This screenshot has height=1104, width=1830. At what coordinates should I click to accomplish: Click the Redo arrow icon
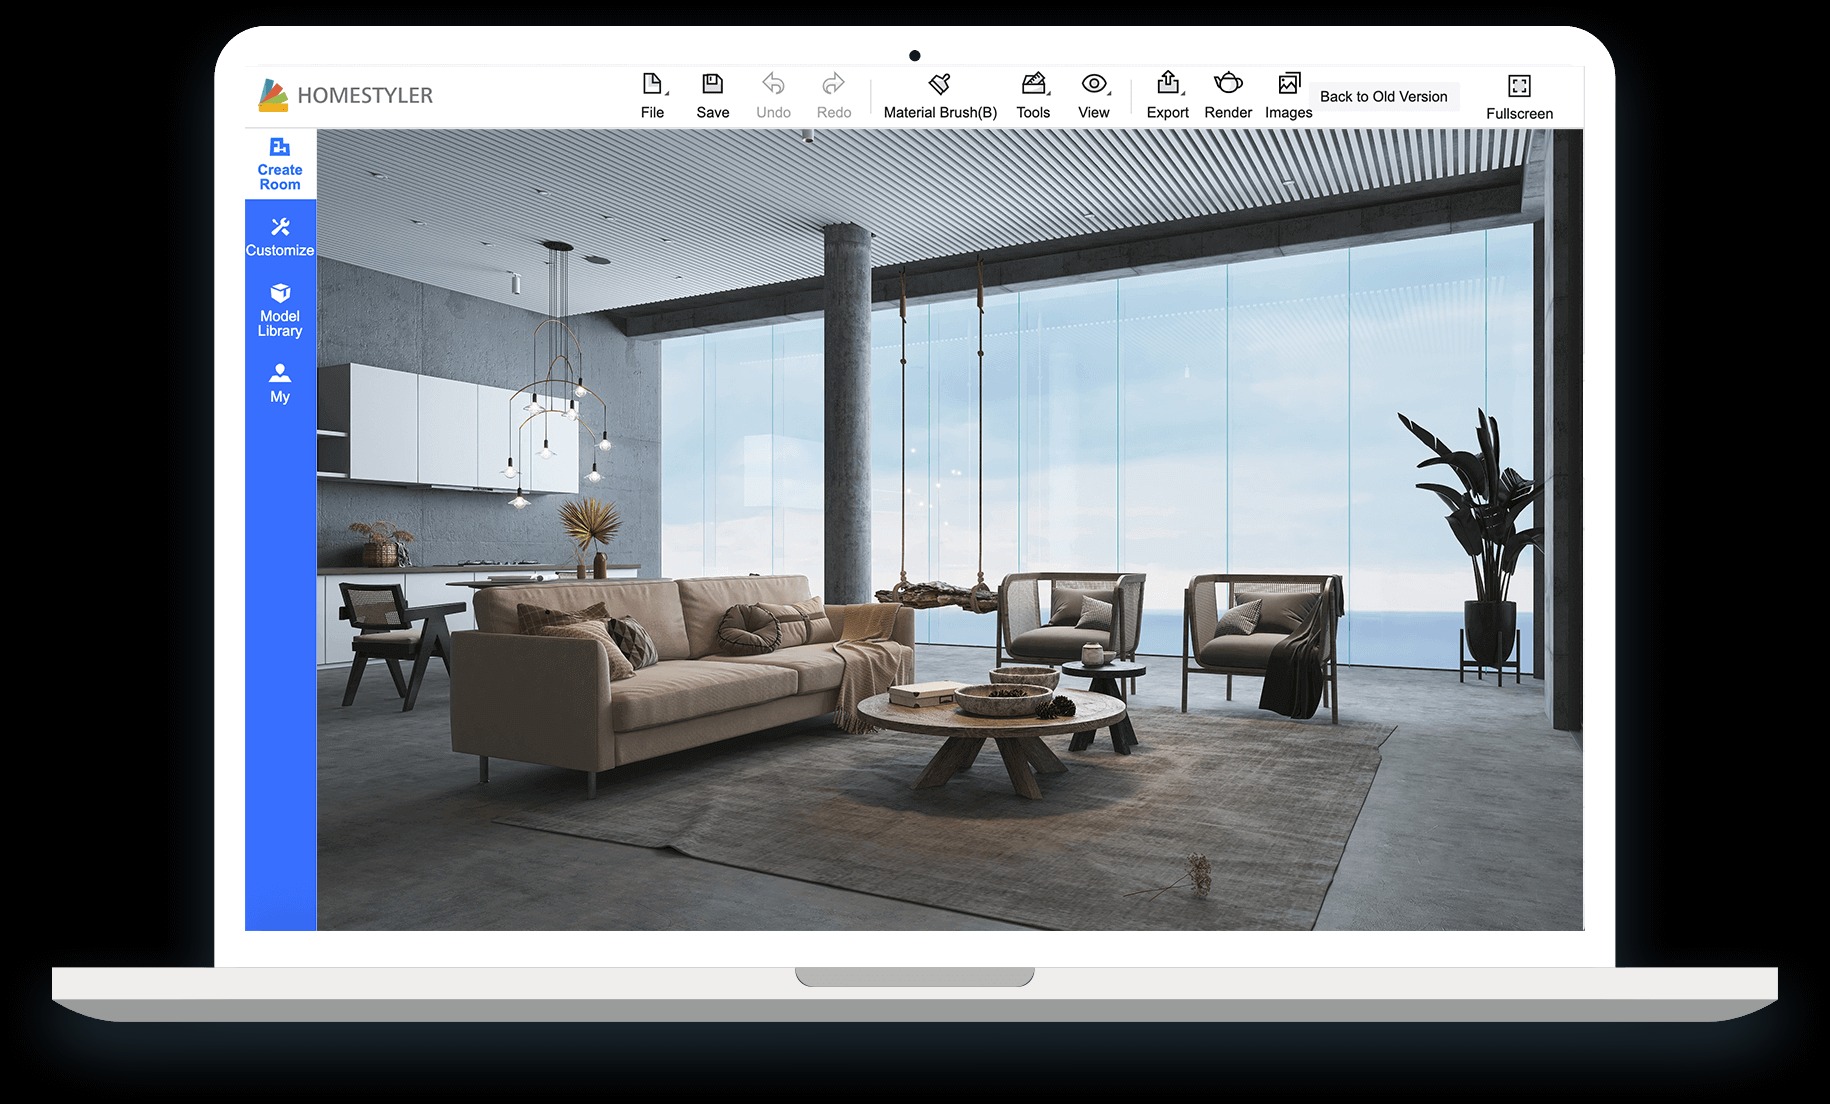(x=833, y=85)
